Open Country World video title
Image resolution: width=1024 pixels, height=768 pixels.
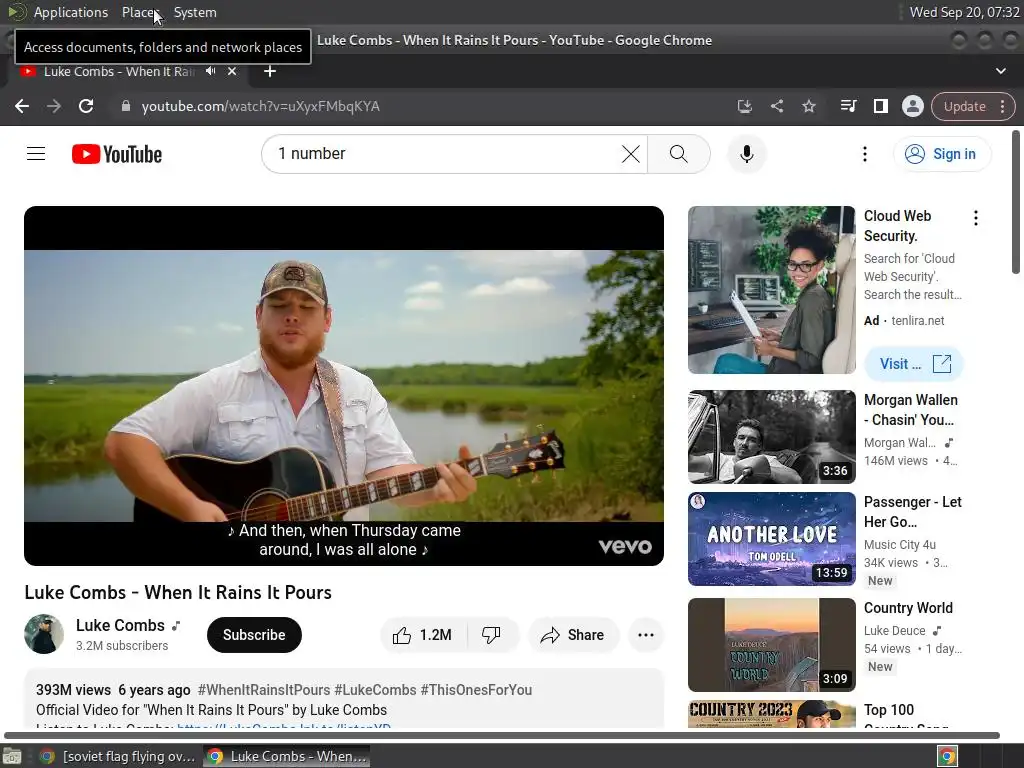point(908,608)
